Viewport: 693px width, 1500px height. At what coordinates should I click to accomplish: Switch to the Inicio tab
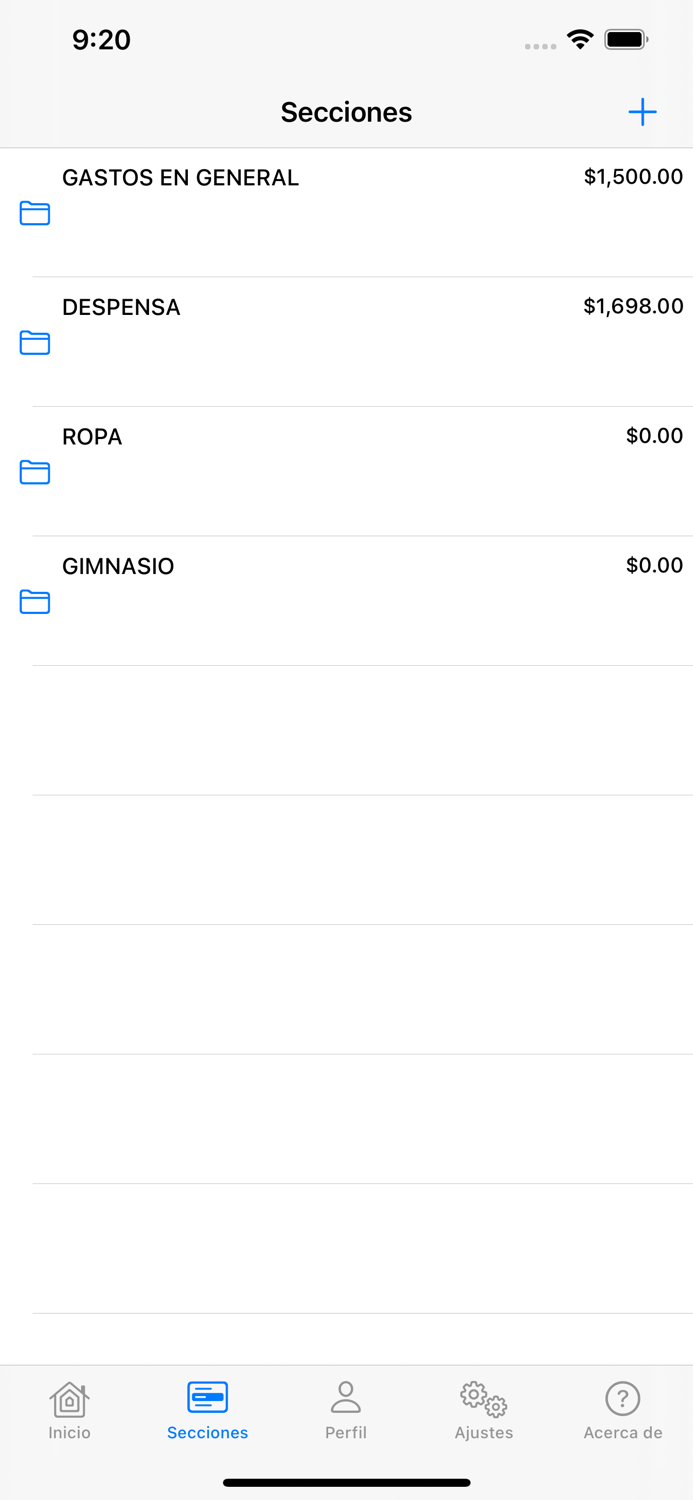coord(69,1410)
